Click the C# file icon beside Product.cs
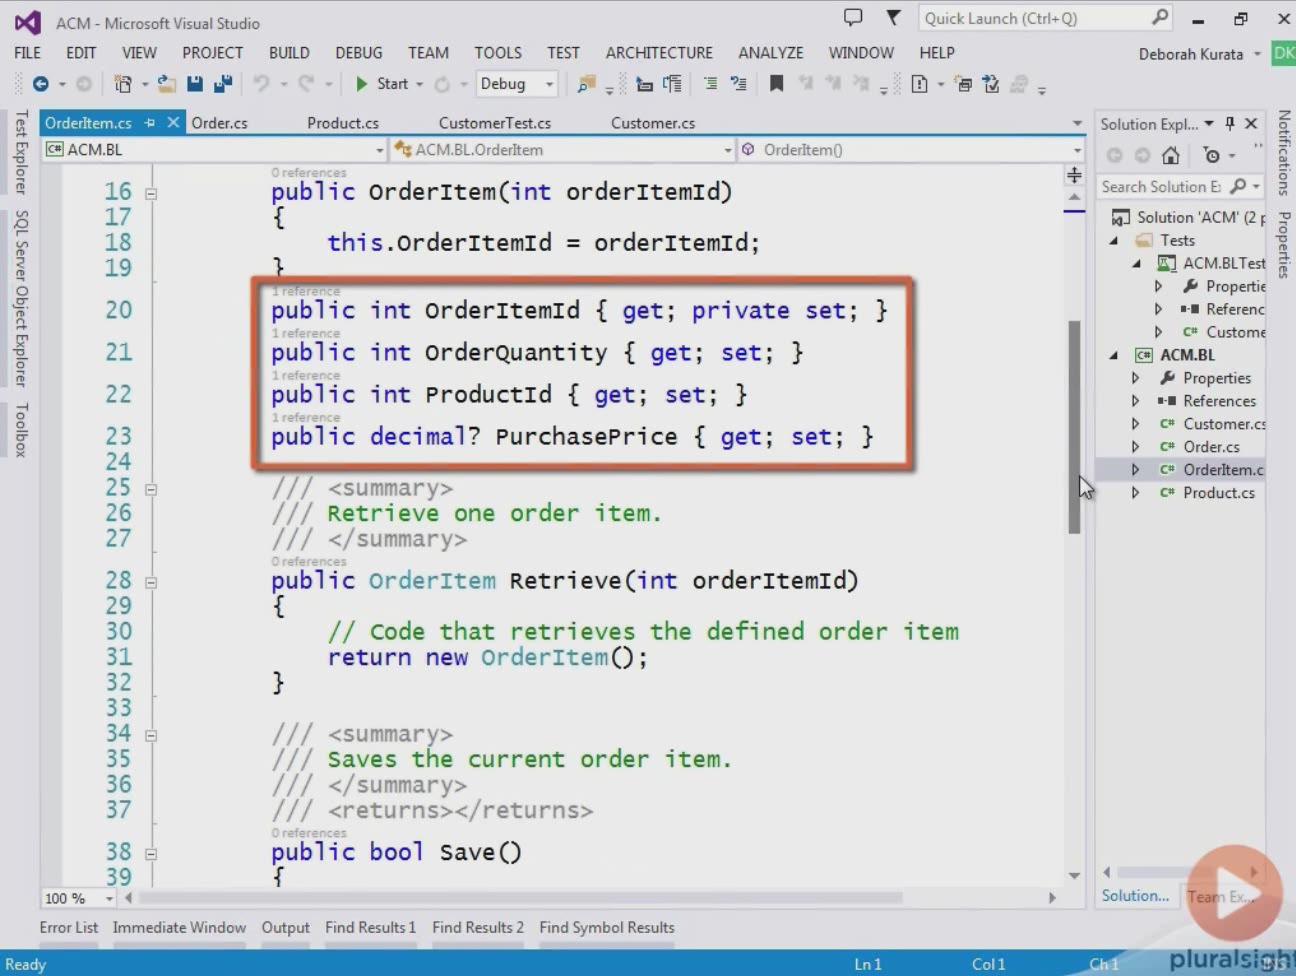Viewport: 1296px width, 976px height. [x=1167, y=493]
